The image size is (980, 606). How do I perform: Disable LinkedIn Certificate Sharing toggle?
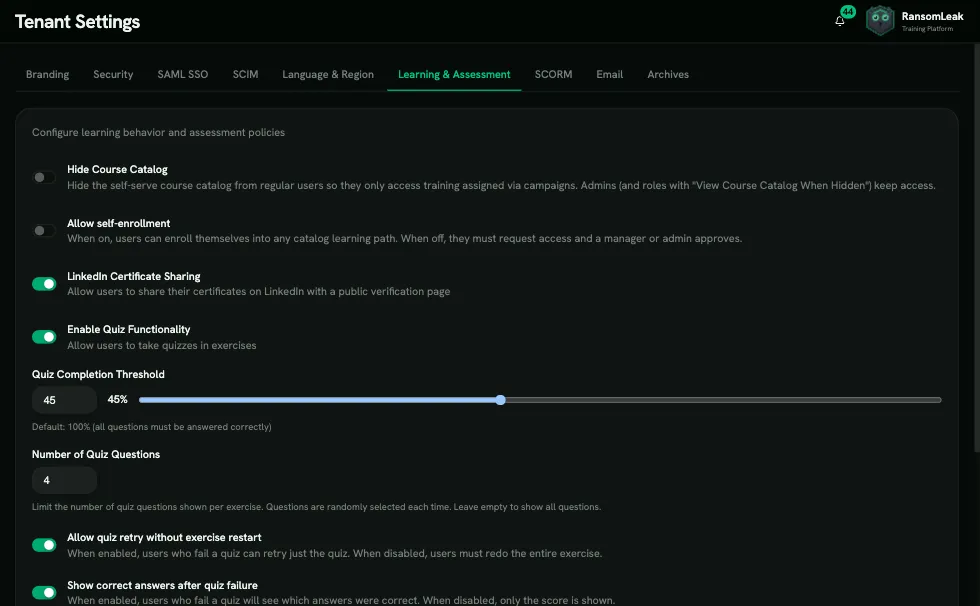tap(44, 284)
